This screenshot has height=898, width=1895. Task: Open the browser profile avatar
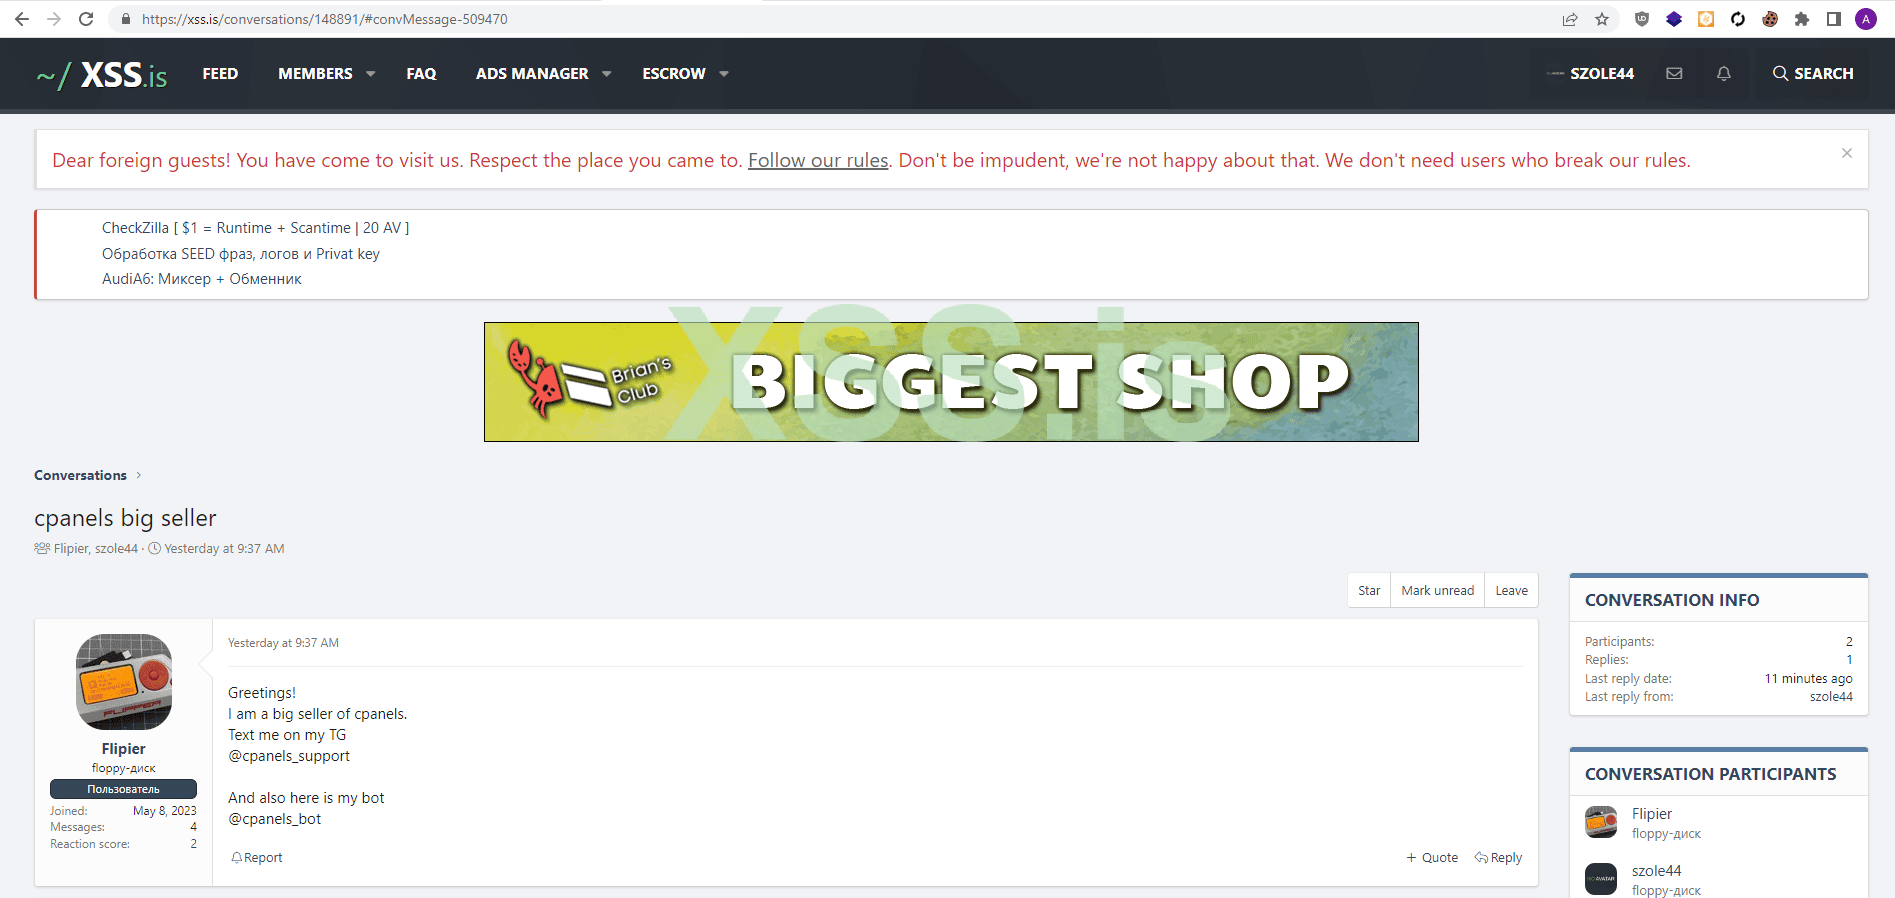[1866, 19]
